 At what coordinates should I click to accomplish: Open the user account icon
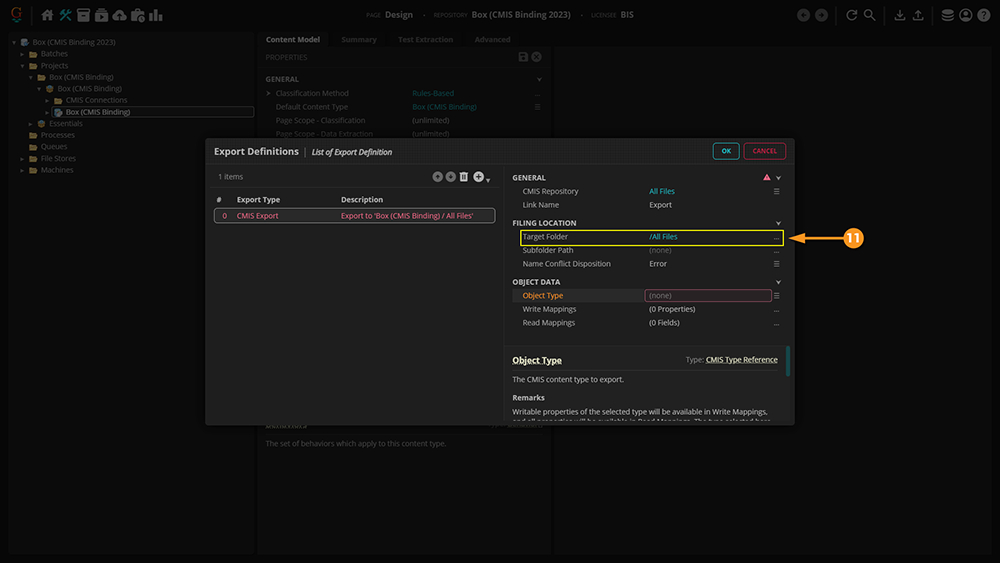click(x=965, y=15)
